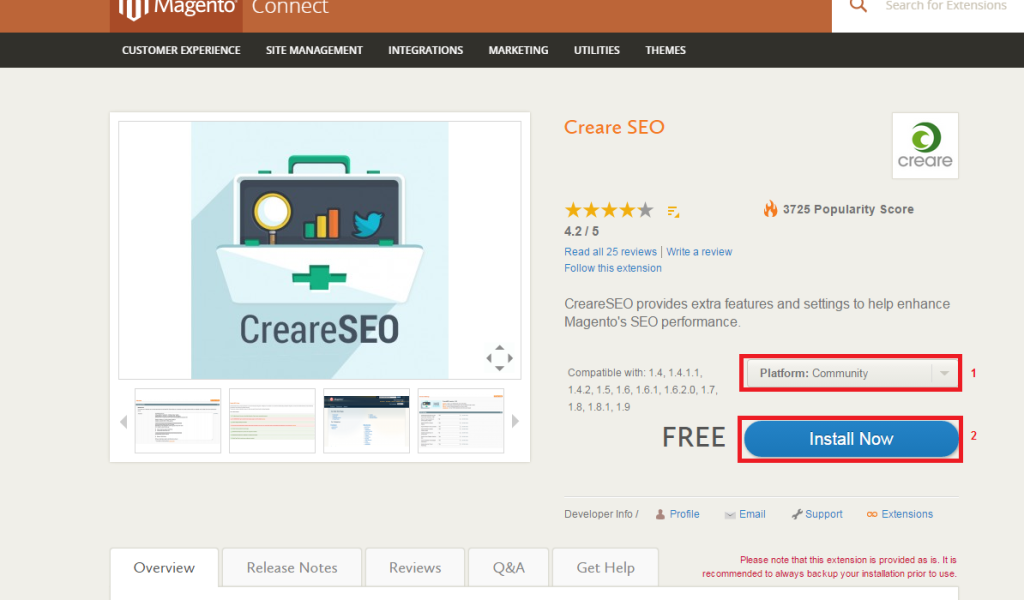The width and height of the screenshot is (1024, 600).
Task: Open the Marketing menu
Action: 518,50
